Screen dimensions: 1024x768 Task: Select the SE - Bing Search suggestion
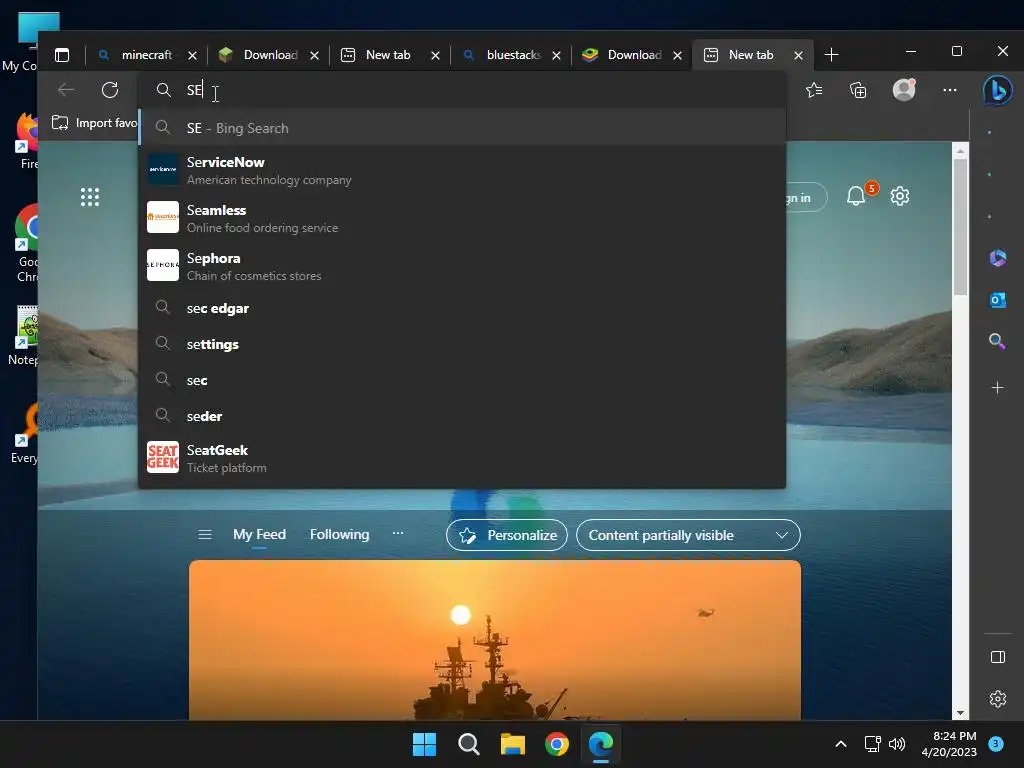(462, 128)
